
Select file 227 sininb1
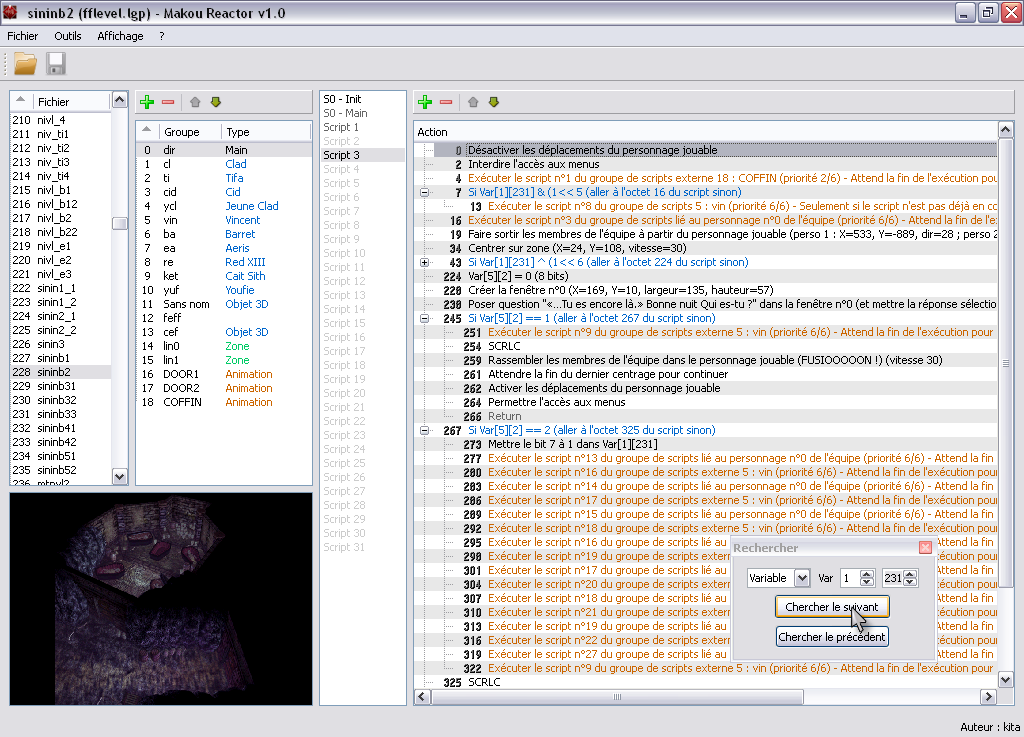[60, 358]
